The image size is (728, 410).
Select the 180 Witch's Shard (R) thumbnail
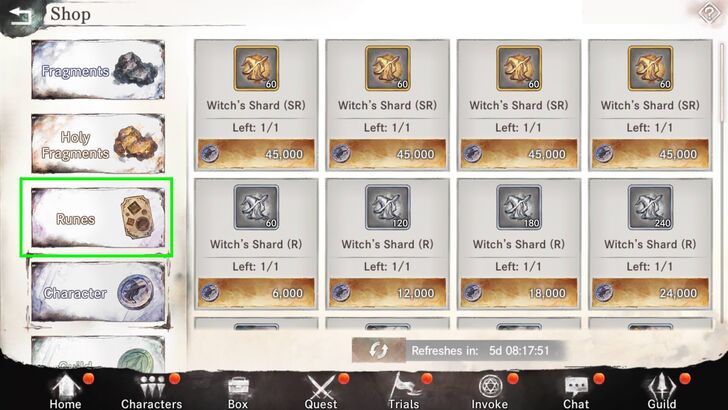[x=519, y=207]
